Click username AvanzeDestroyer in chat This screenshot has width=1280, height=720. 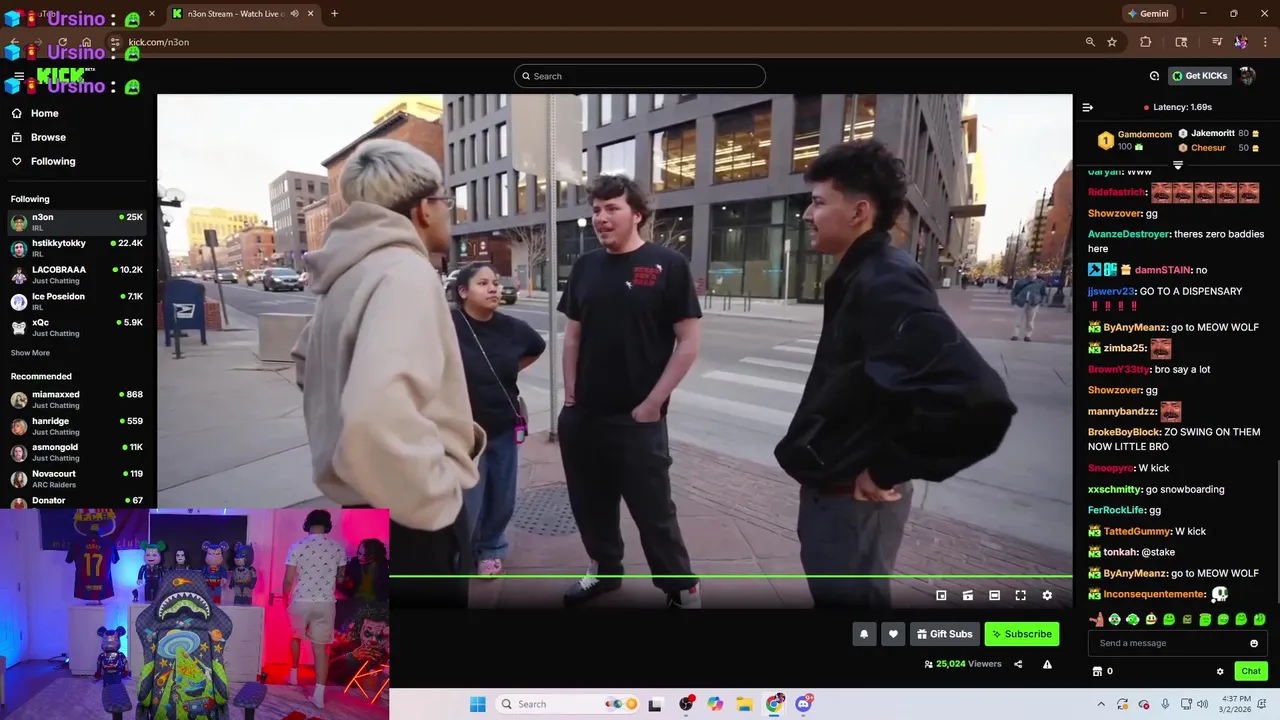[1129, 234]
